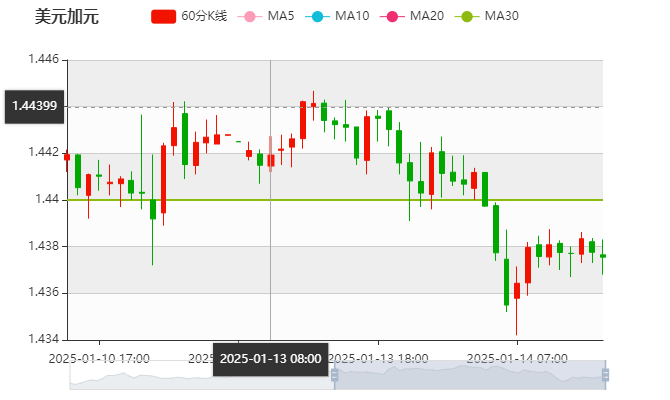Click the highlighted selected range in the zoom bar
The height and width of the screenshot is (400, 670).
470,375
